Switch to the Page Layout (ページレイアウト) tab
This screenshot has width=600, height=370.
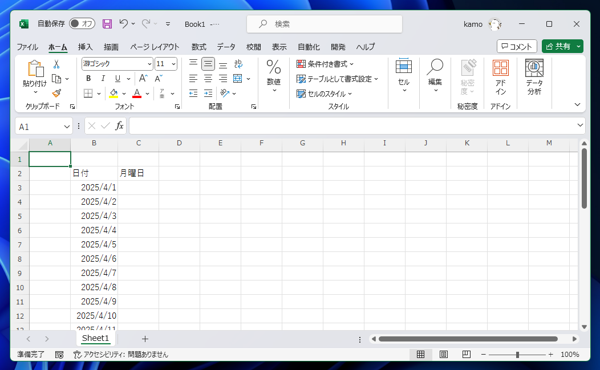tap(155, 47)
